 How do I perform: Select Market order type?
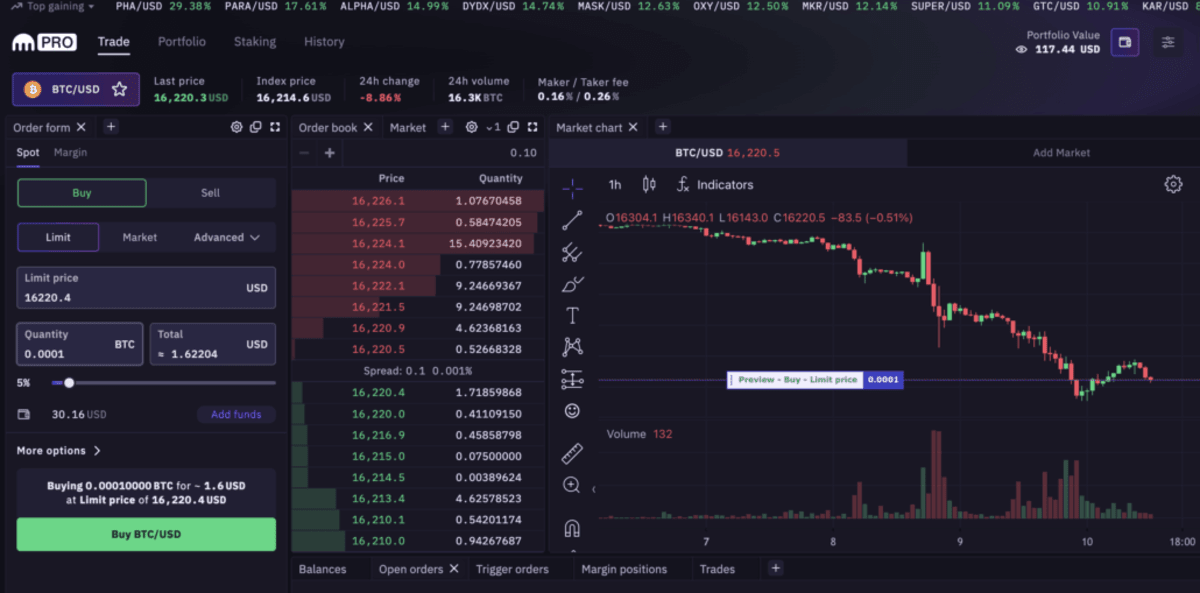click(x=139, y=237)
